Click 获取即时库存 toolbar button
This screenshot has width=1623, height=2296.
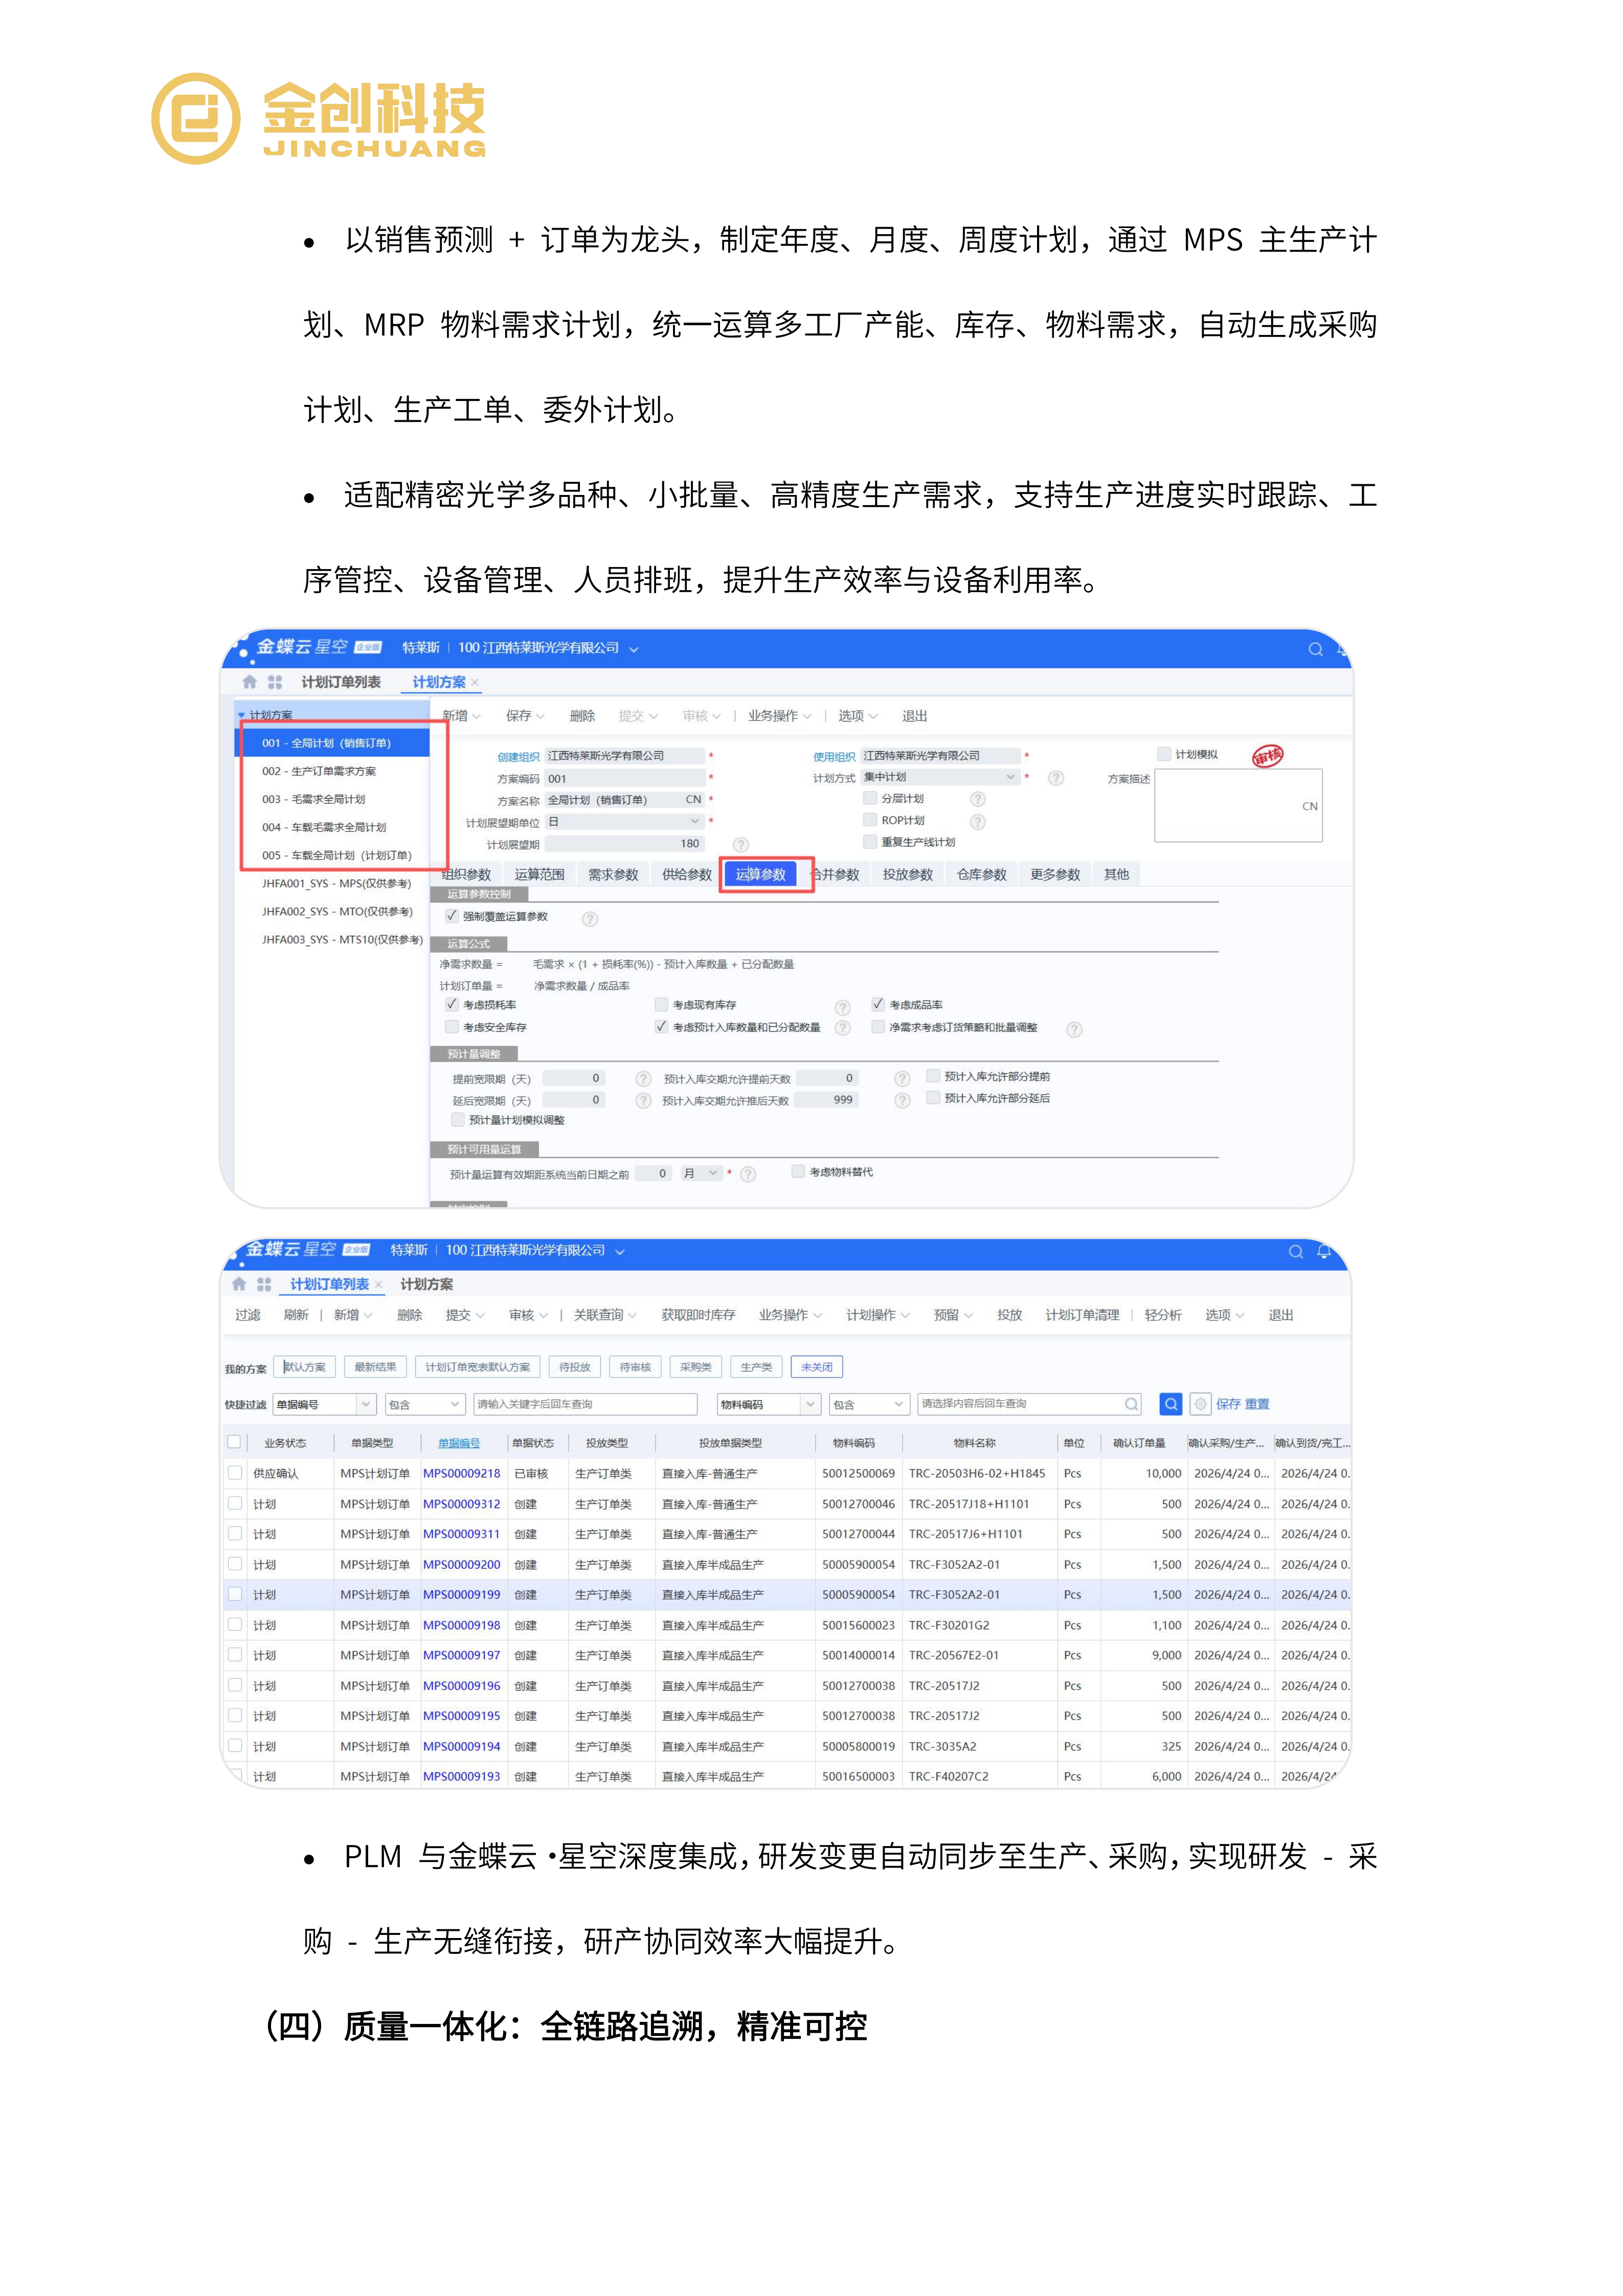point(698,1315)
